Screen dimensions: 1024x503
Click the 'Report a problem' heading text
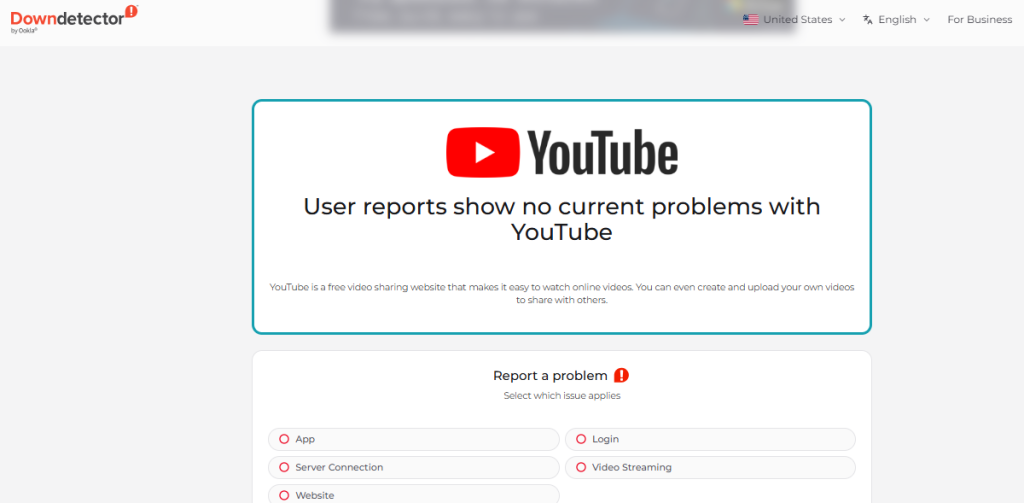click(550, 376)
